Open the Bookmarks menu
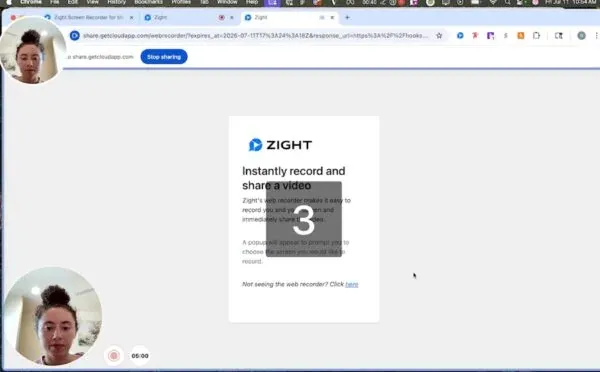The width and height of the screenshot is (600, 372). pos(148,2)
